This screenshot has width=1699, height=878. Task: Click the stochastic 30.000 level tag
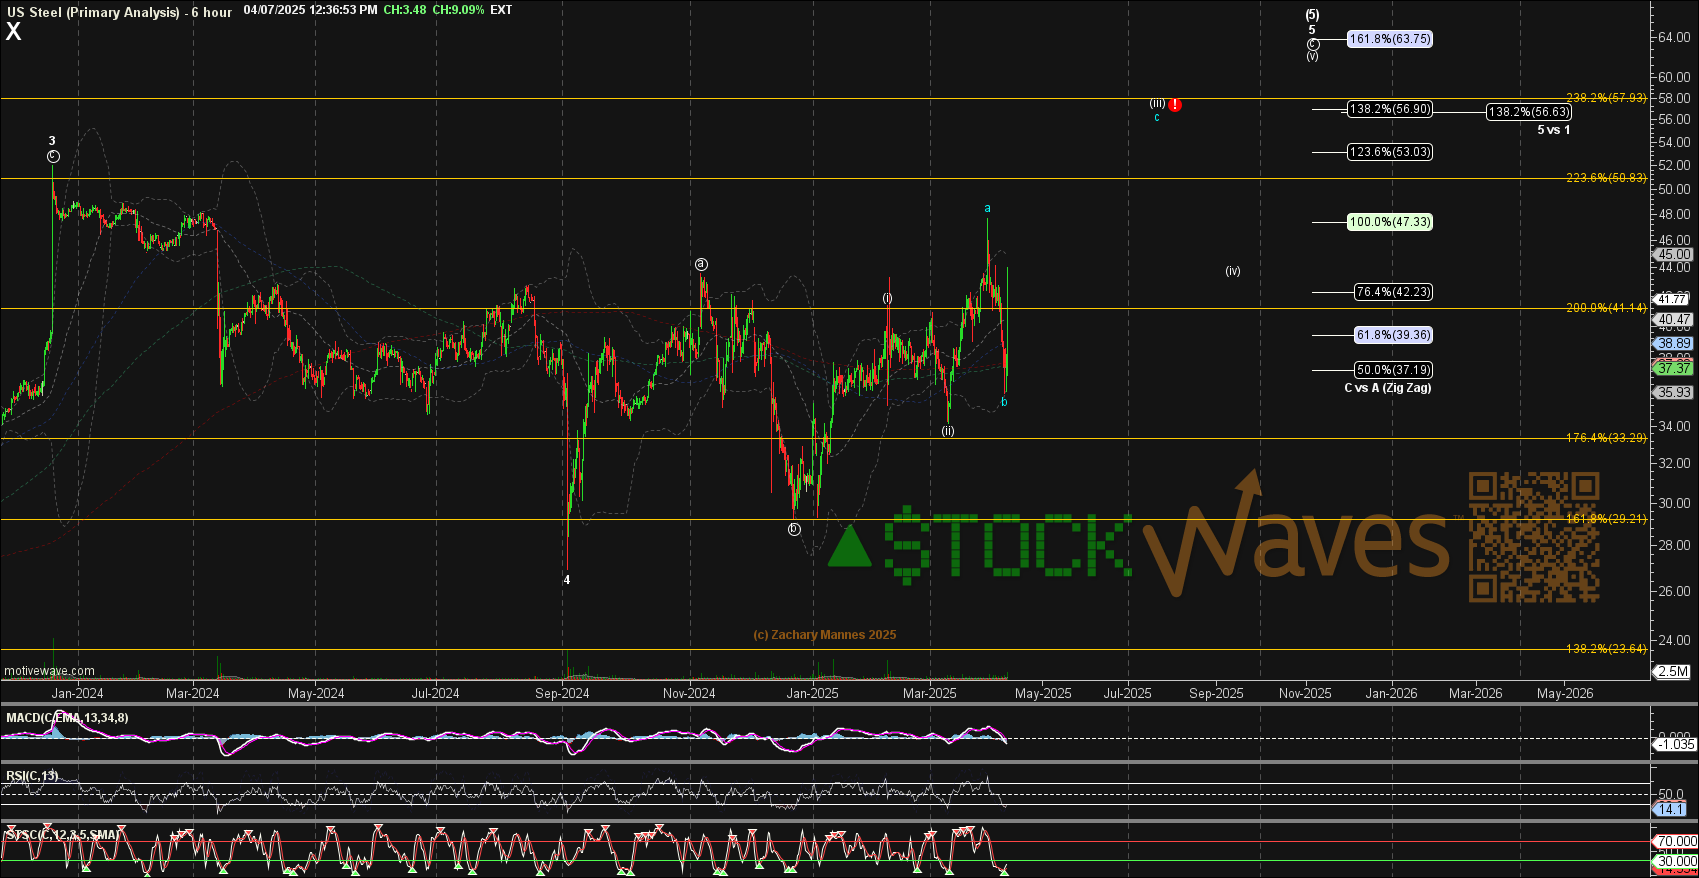(x=1676, y=861)
